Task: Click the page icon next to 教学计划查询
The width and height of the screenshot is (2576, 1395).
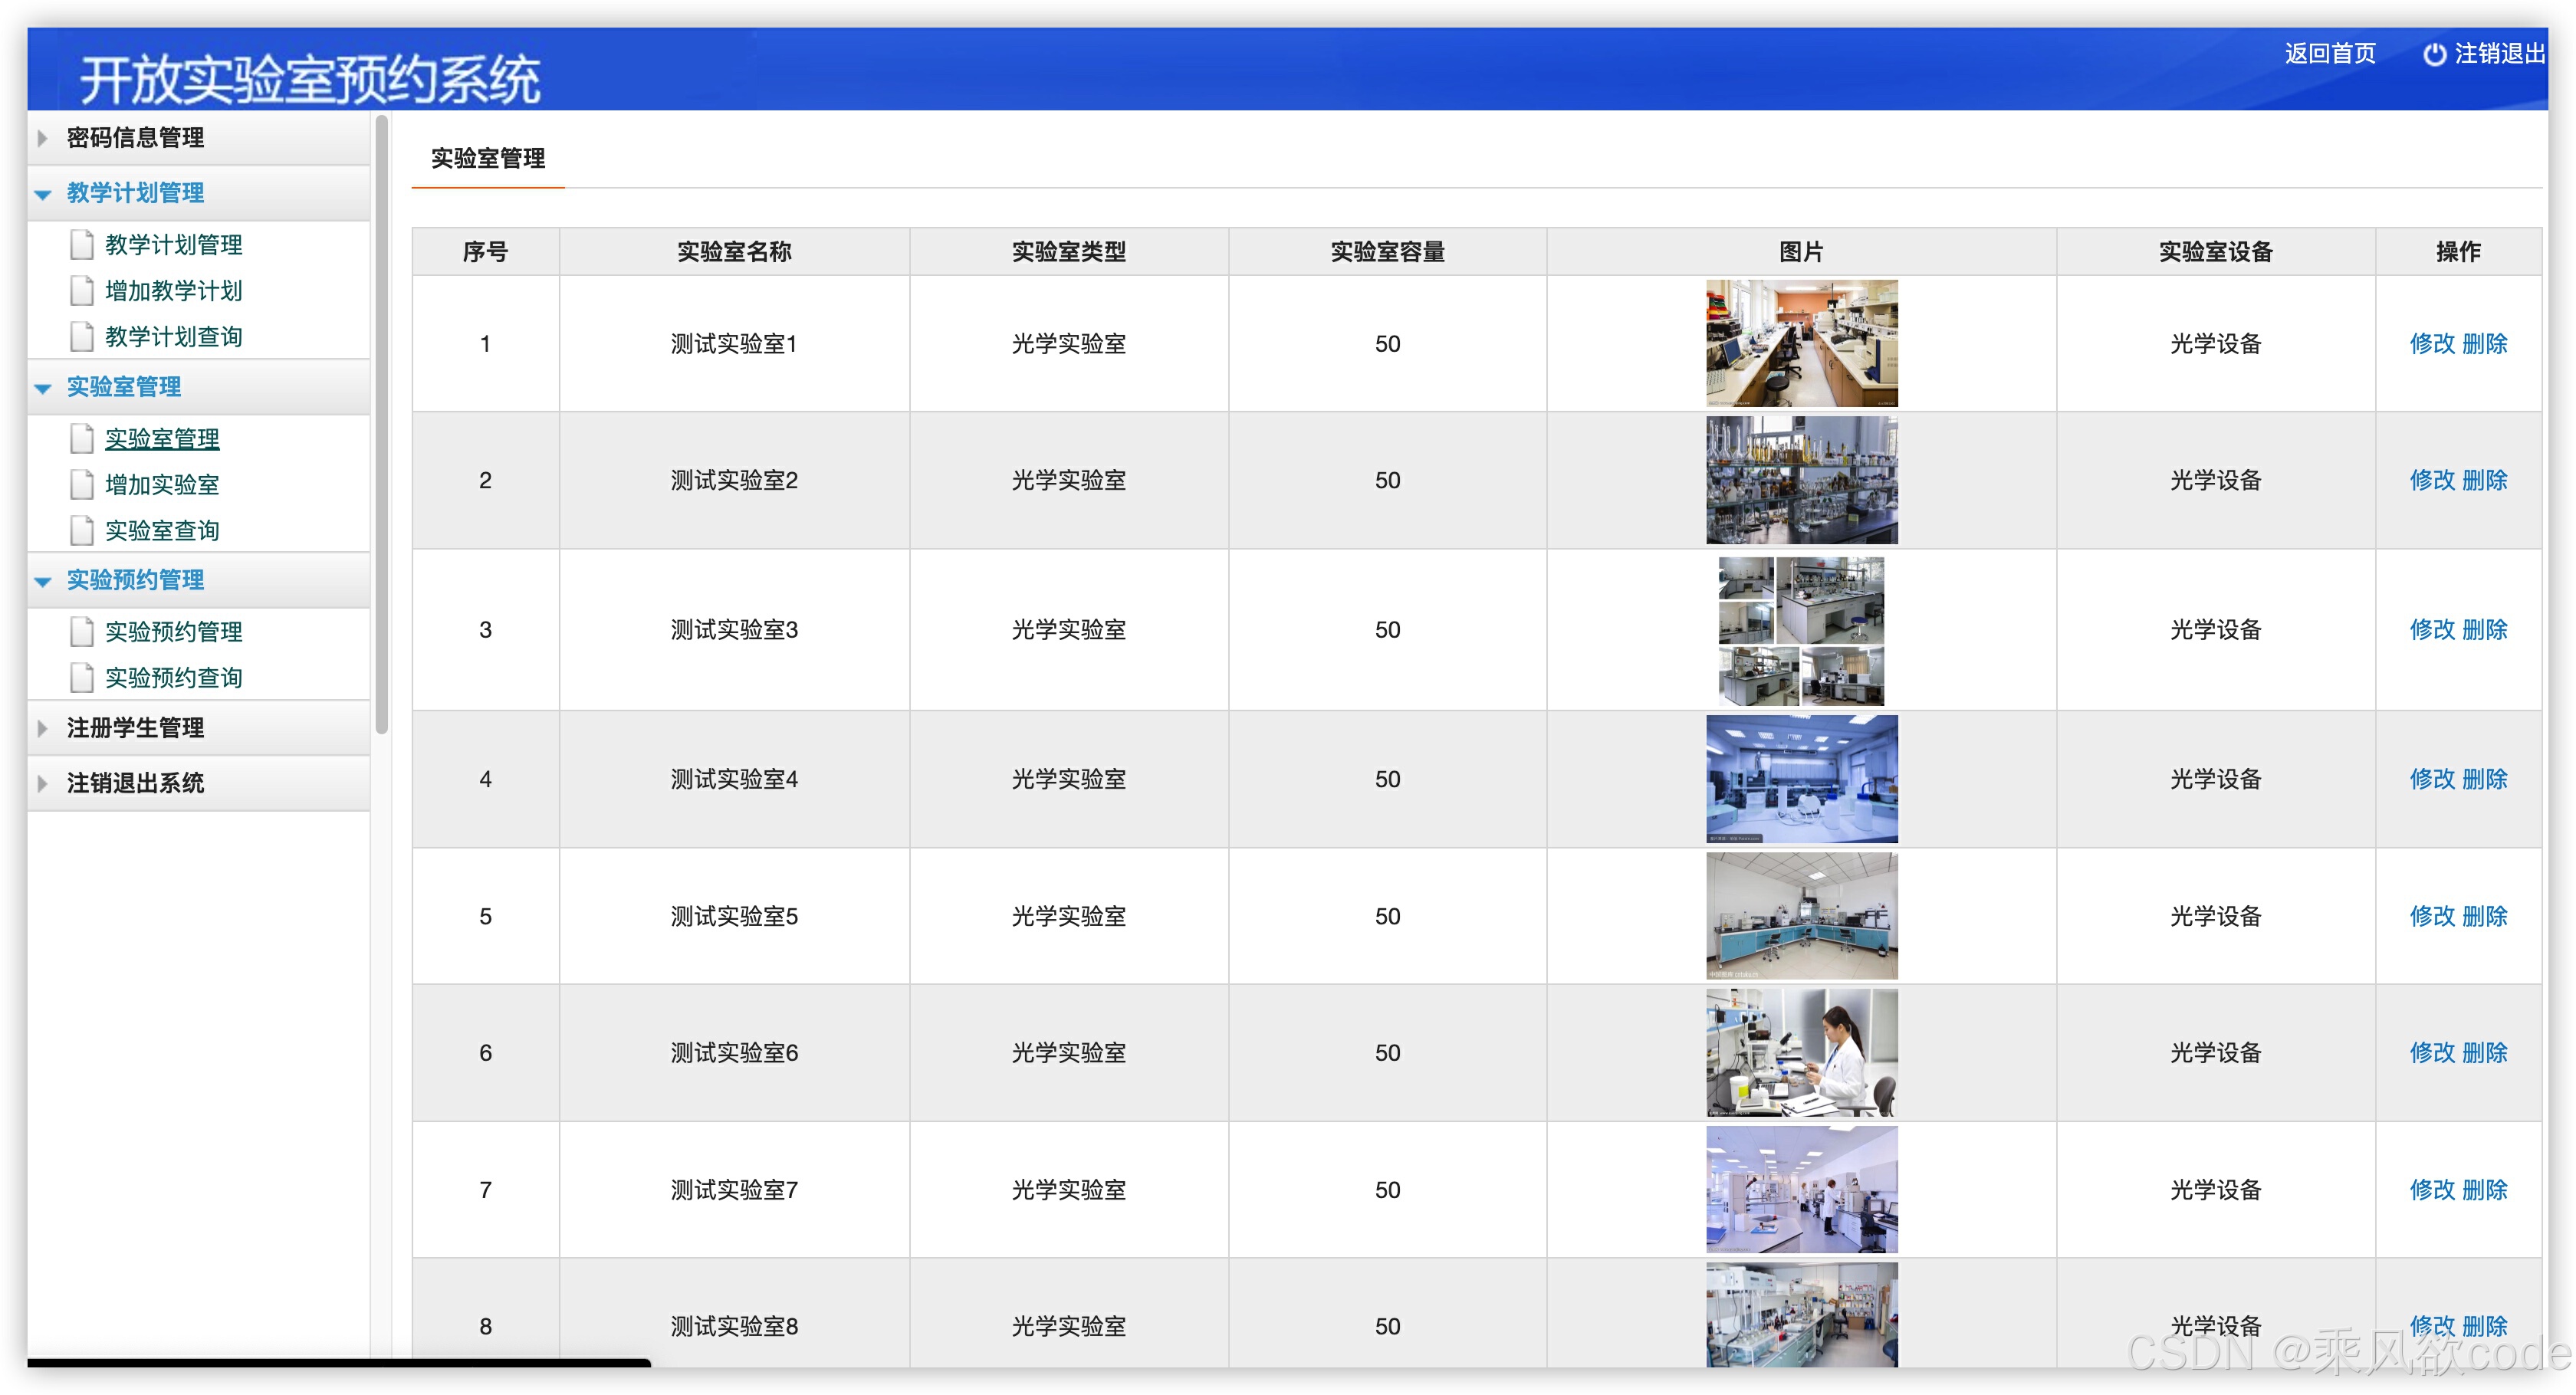Action: [82, 337]
